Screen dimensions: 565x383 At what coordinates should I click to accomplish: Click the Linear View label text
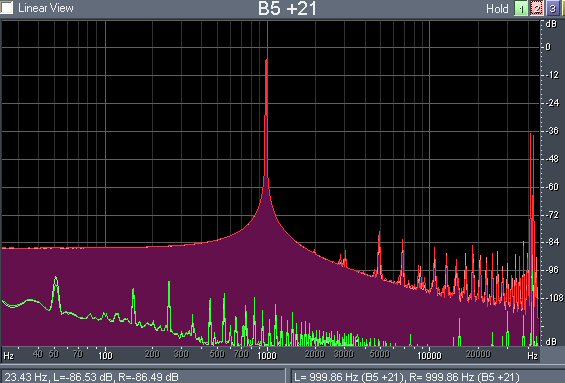46,8
